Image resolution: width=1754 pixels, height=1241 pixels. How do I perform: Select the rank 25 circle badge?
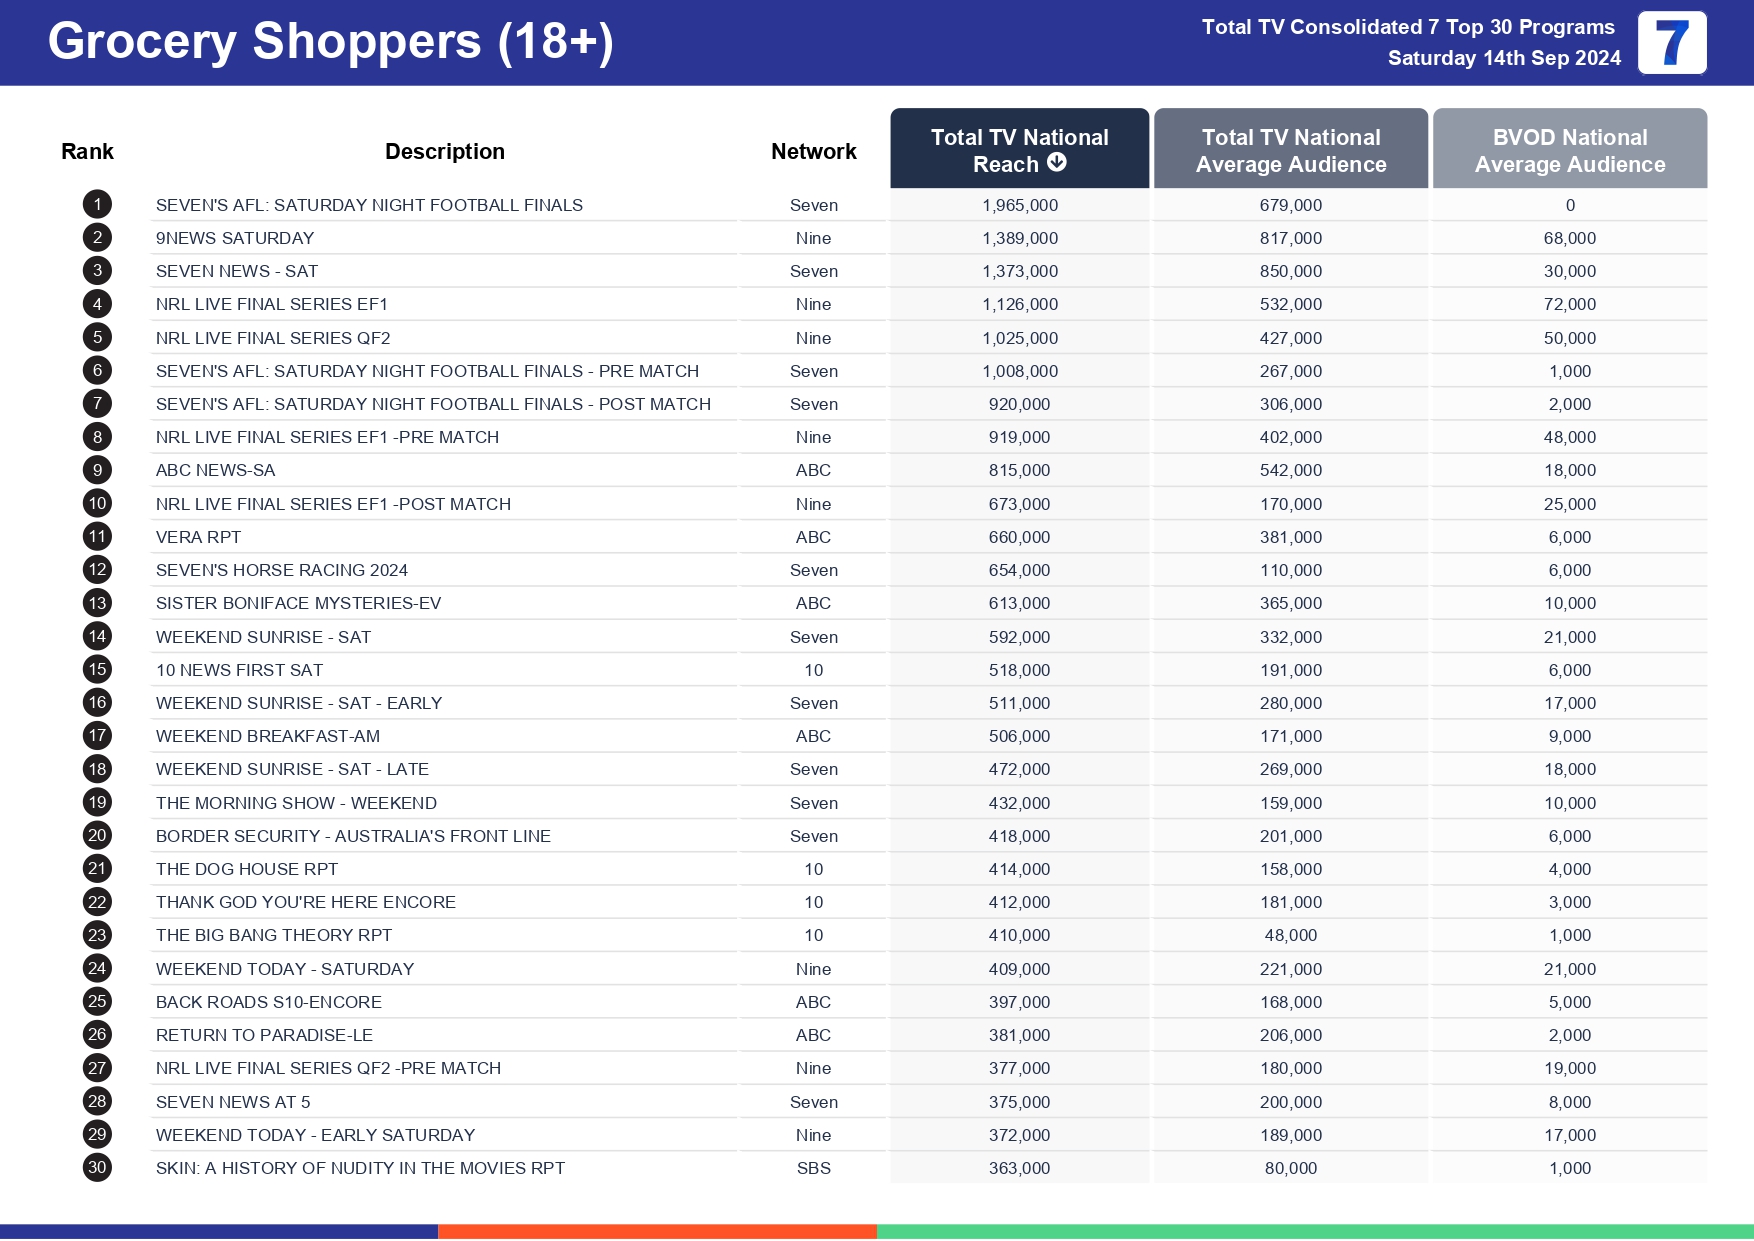[97, 1002]
